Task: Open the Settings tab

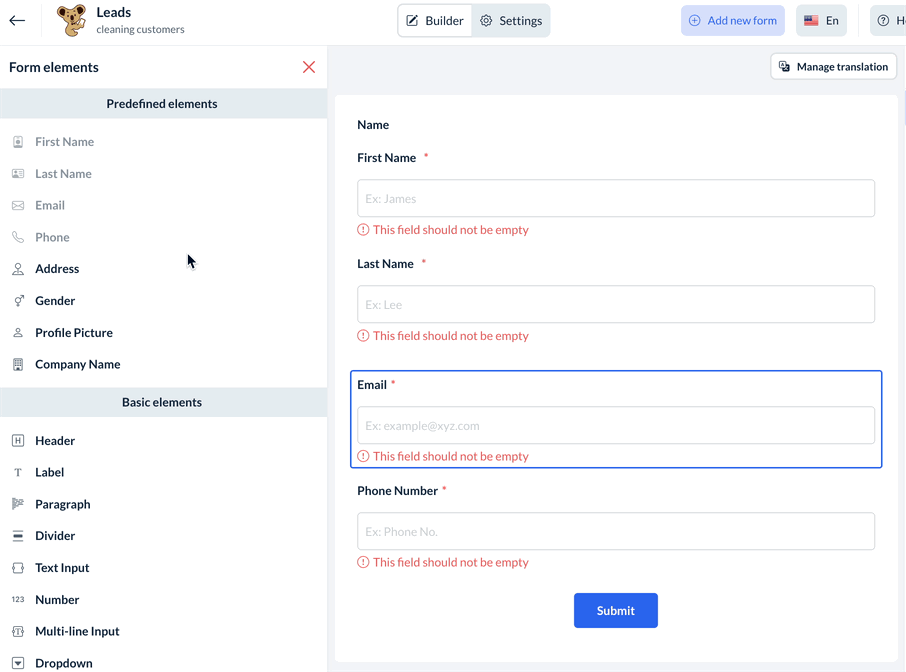Action: [511, 20]
